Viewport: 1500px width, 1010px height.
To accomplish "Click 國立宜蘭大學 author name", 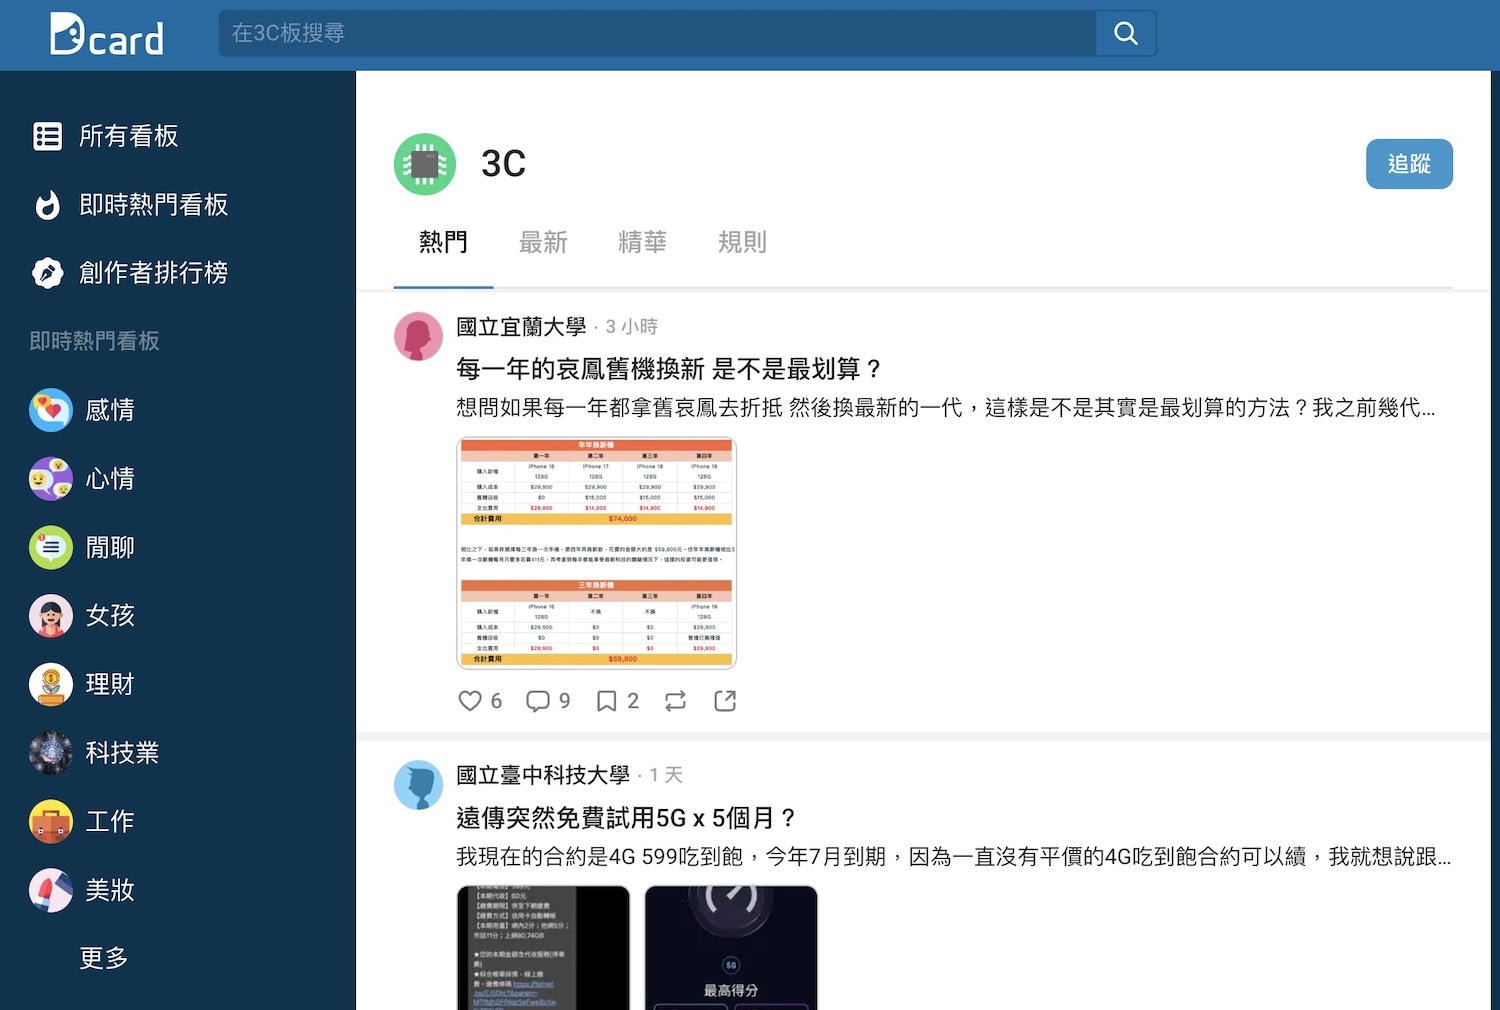I will [521, 327].
